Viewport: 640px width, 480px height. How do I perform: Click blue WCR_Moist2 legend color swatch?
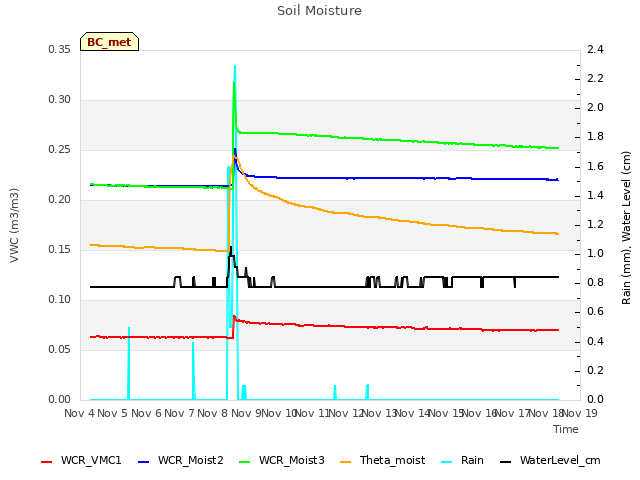(x=144, y=462)
